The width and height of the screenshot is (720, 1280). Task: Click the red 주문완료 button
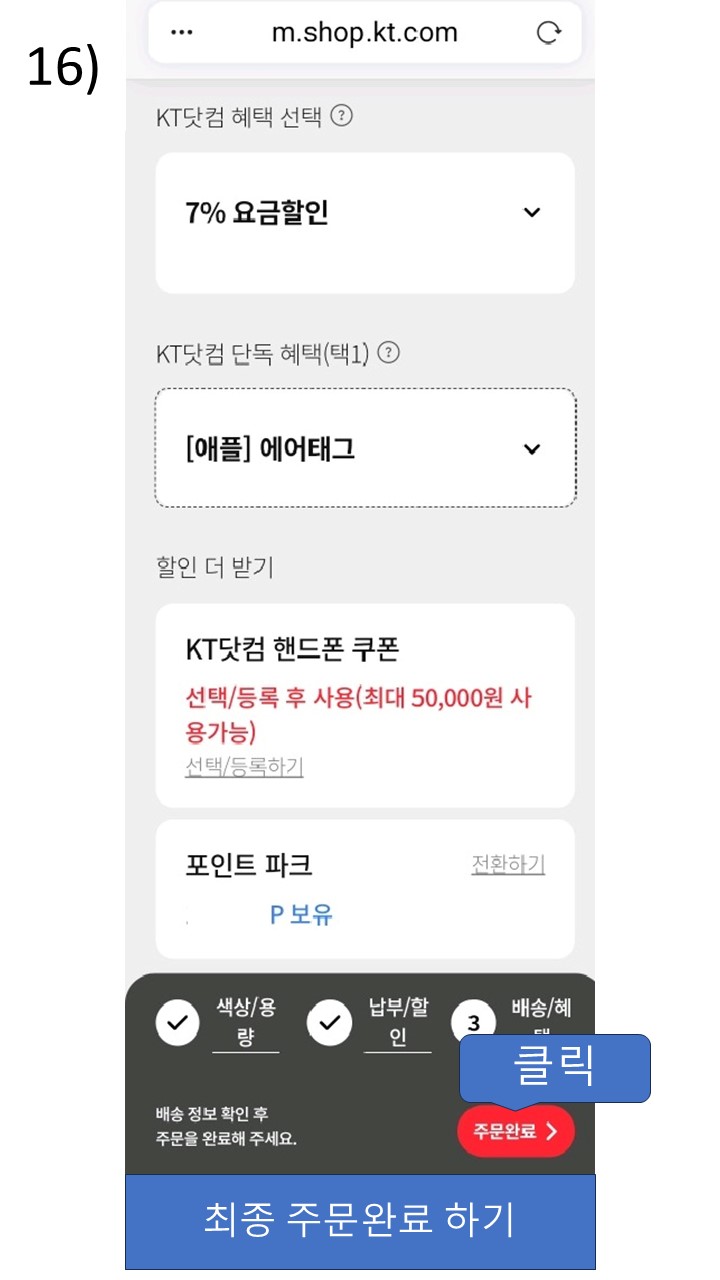[516, 1132]
